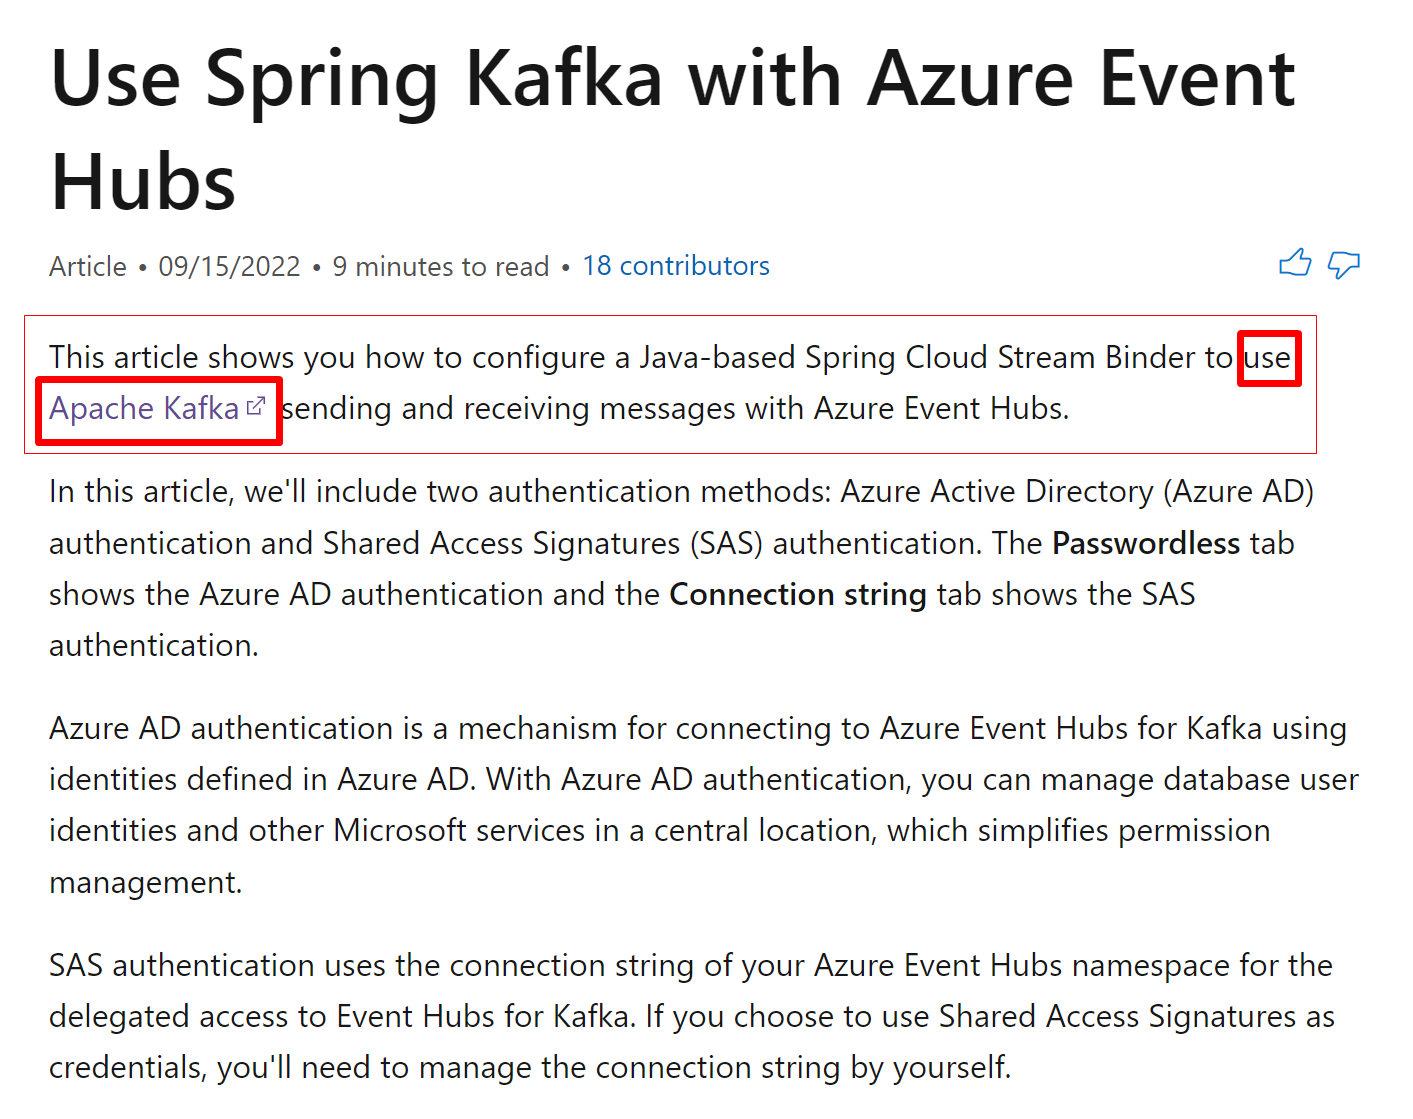Mark article as unhelpful using dislike icon

coord(1344,266)
